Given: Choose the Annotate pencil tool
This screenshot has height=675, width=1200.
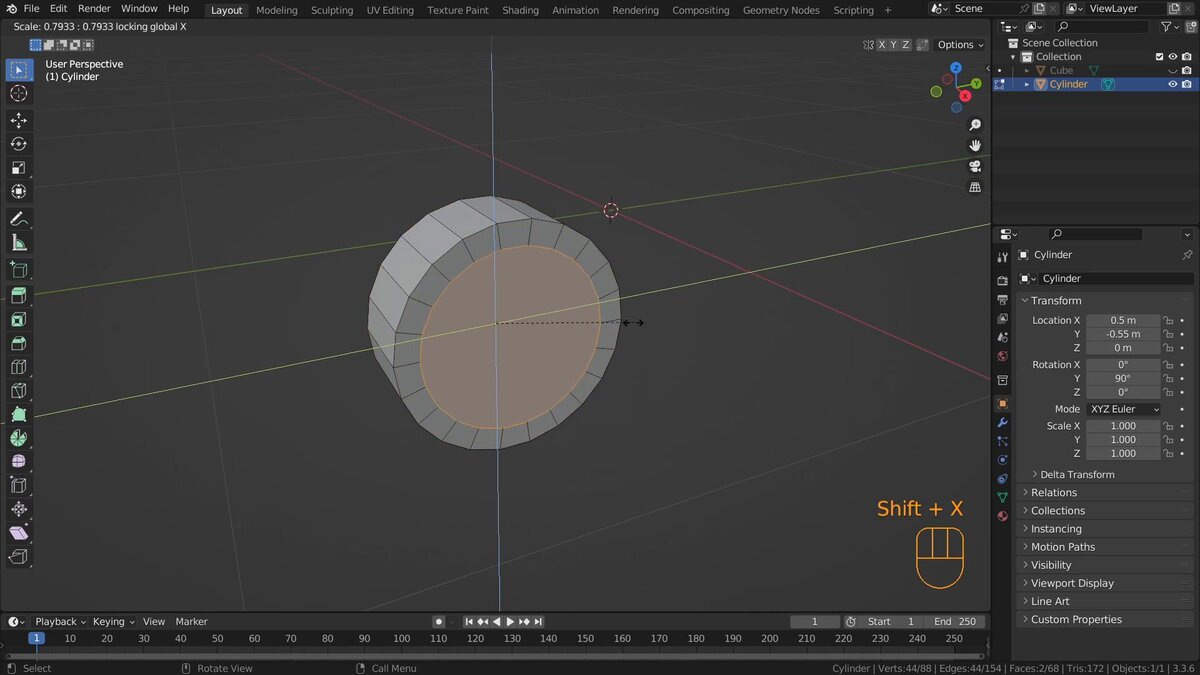Looking at the screenshot, I should 19,218.
